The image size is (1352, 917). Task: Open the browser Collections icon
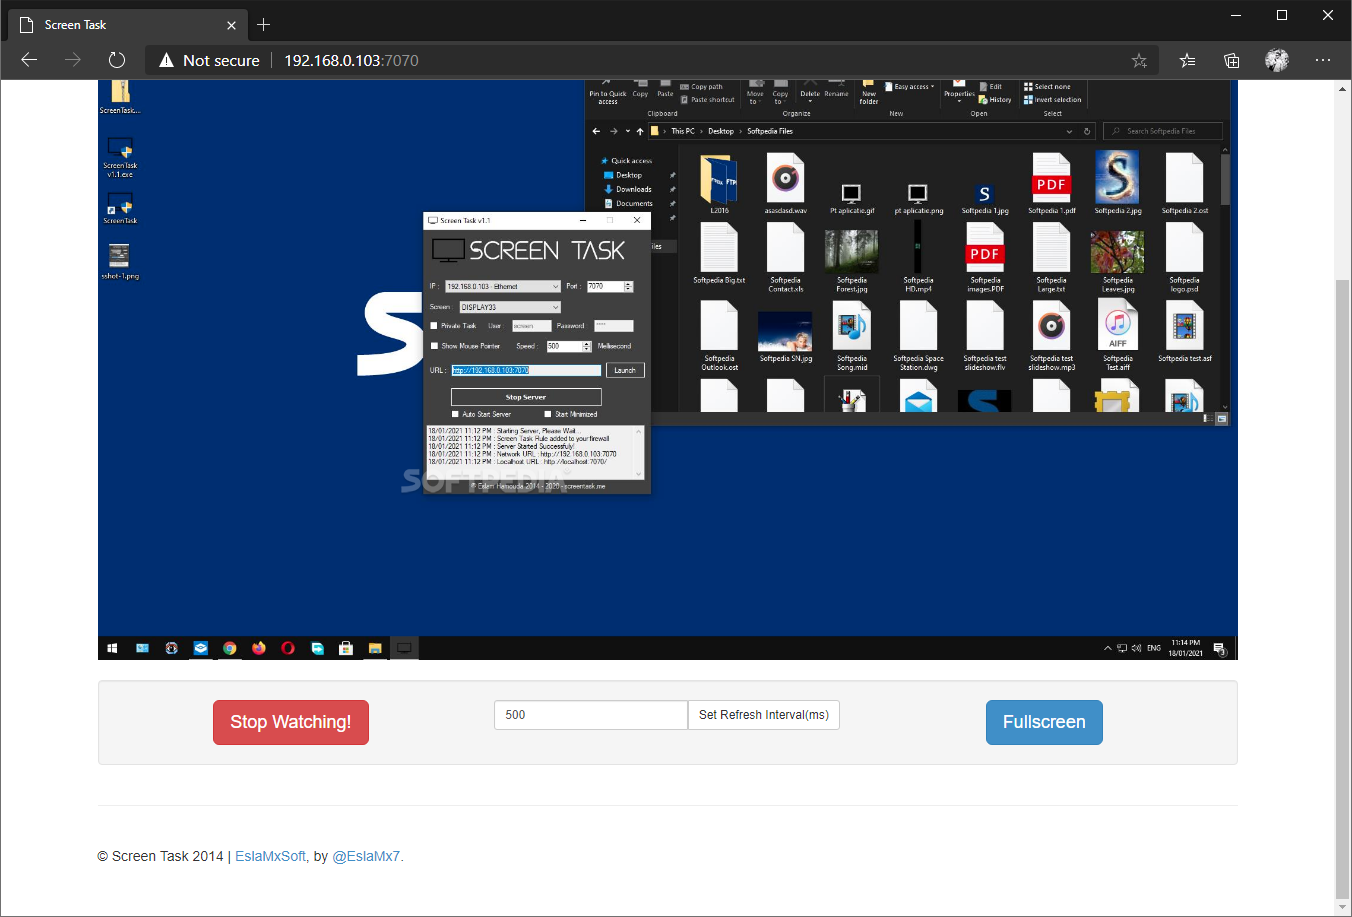(x=1232, y=60)
